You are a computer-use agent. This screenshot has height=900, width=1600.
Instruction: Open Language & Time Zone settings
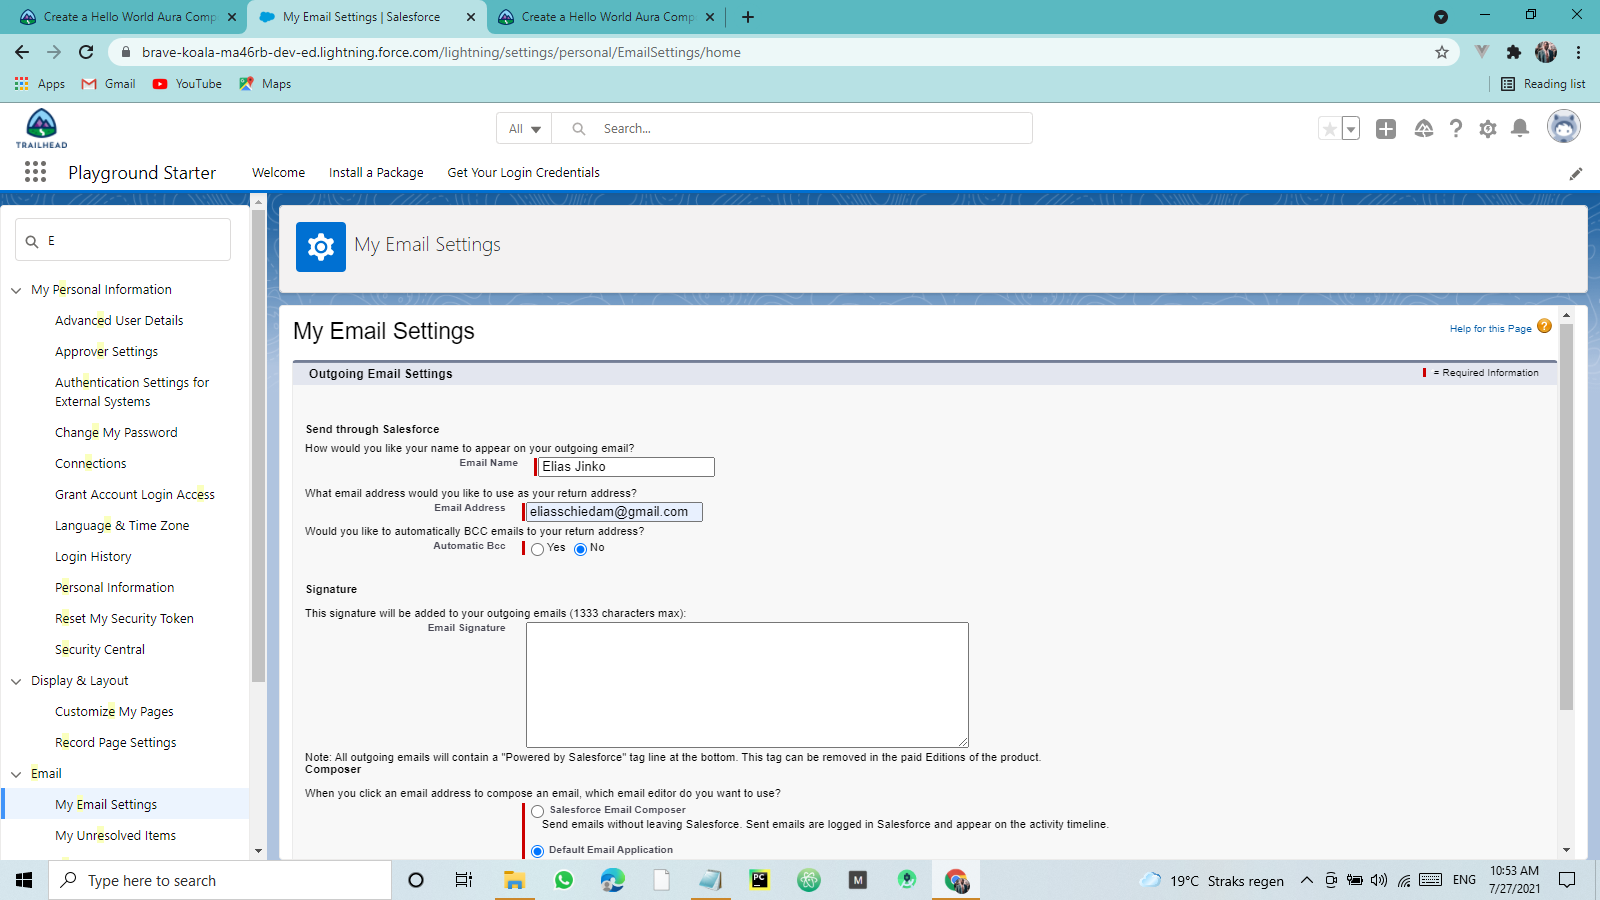(x=122, y=526)
